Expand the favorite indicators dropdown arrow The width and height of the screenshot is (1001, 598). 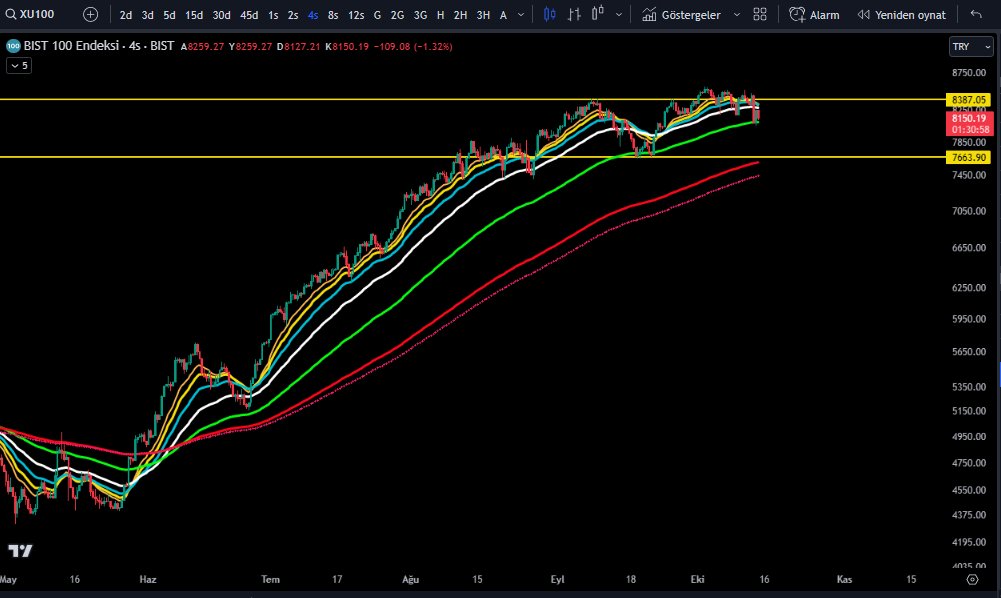[737, 15]
